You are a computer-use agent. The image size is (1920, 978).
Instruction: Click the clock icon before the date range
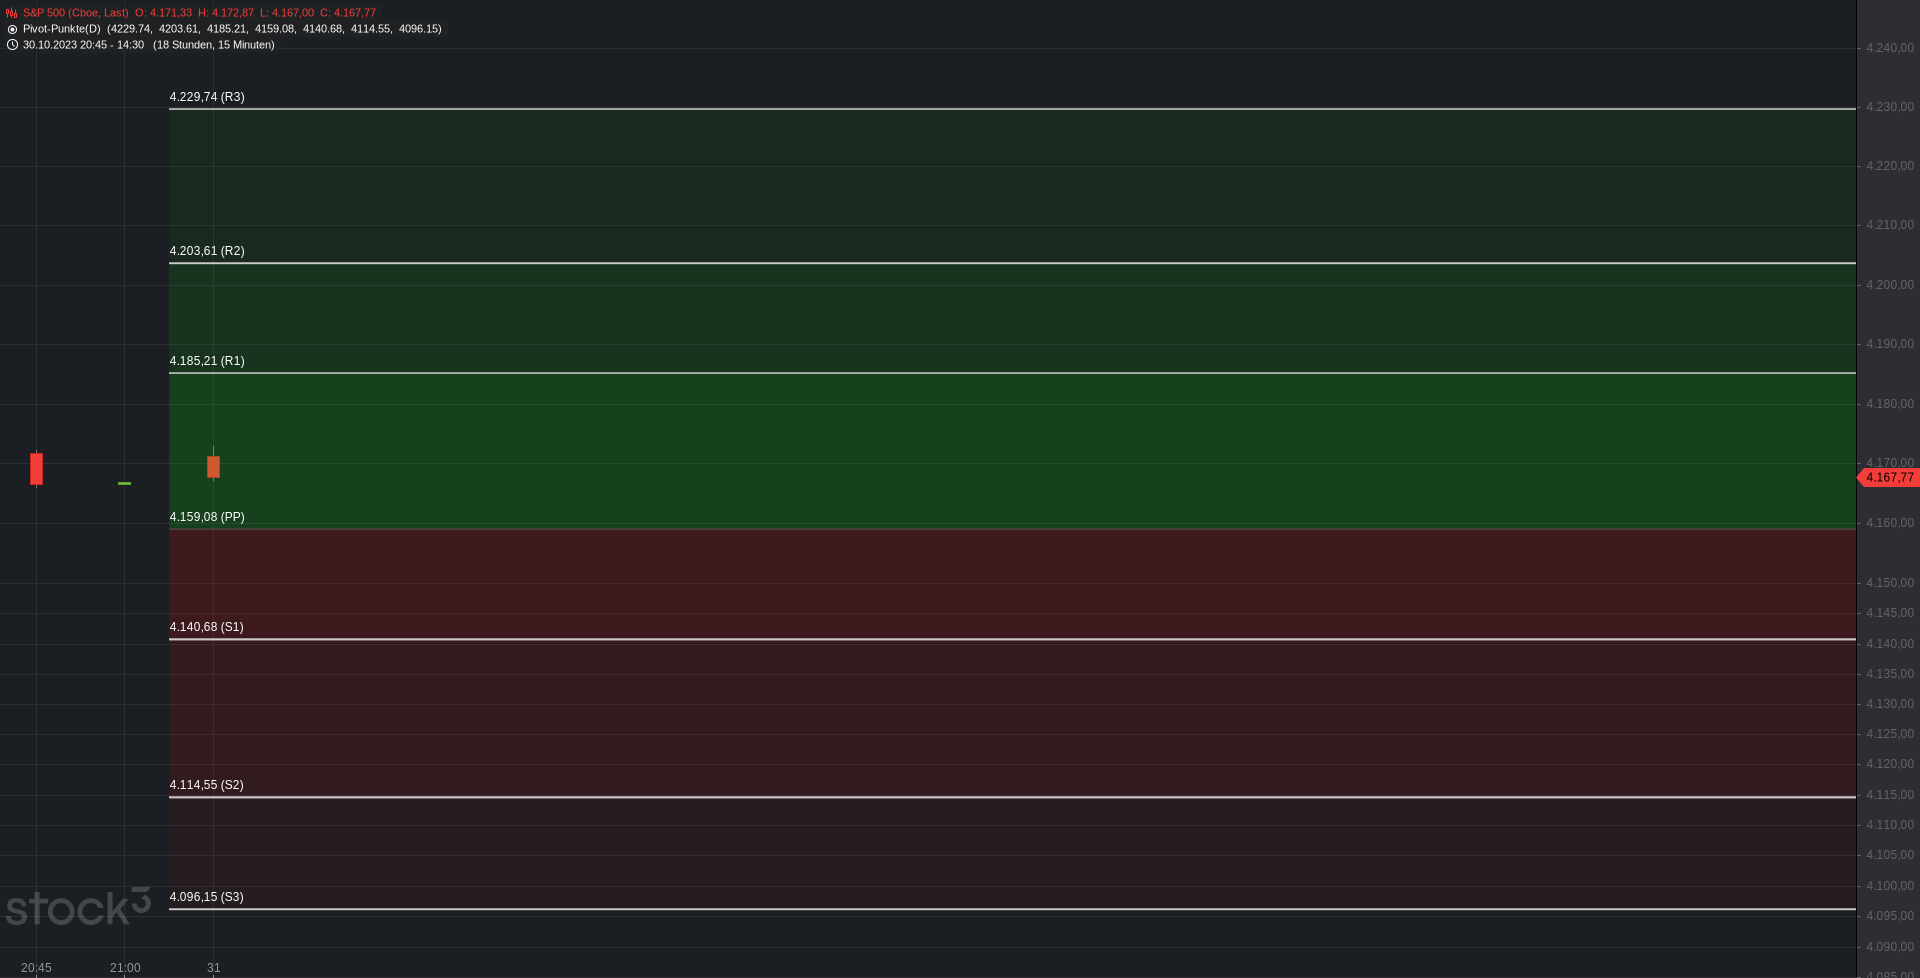coord(12,45)
